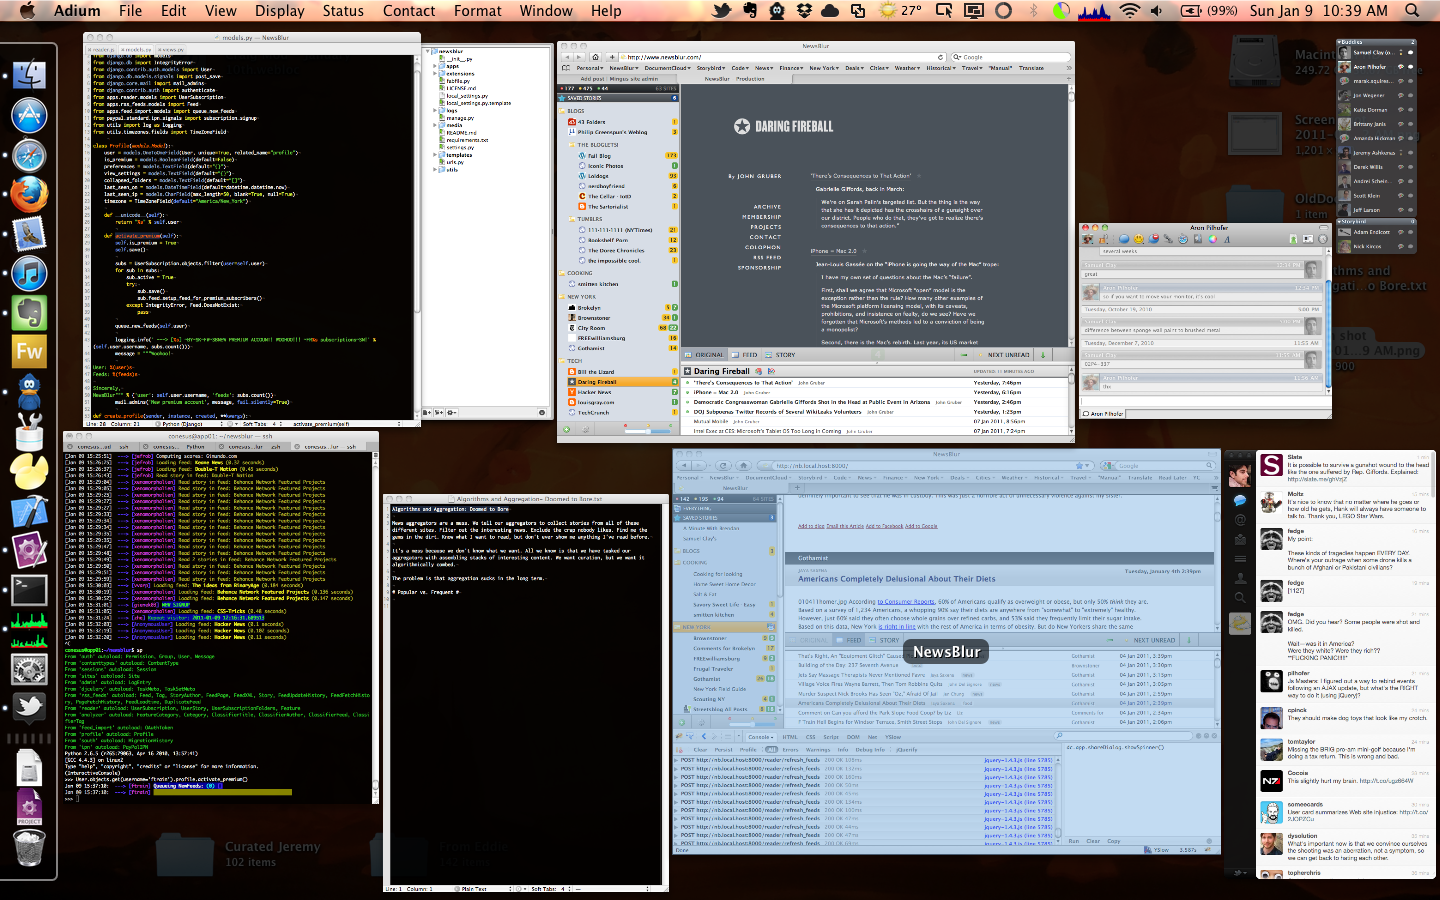Open the Format menu in the menu bar
The image size is (1440, 900).
(478, 10)
